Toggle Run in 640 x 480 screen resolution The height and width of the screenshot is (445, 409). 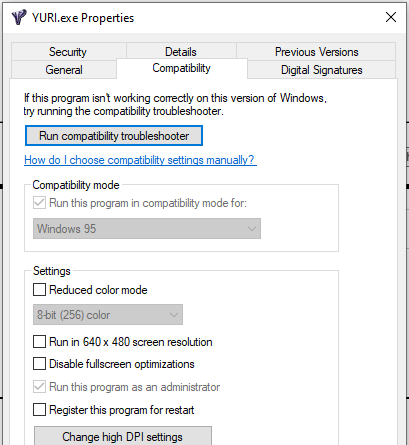click(x=39, y=342)
